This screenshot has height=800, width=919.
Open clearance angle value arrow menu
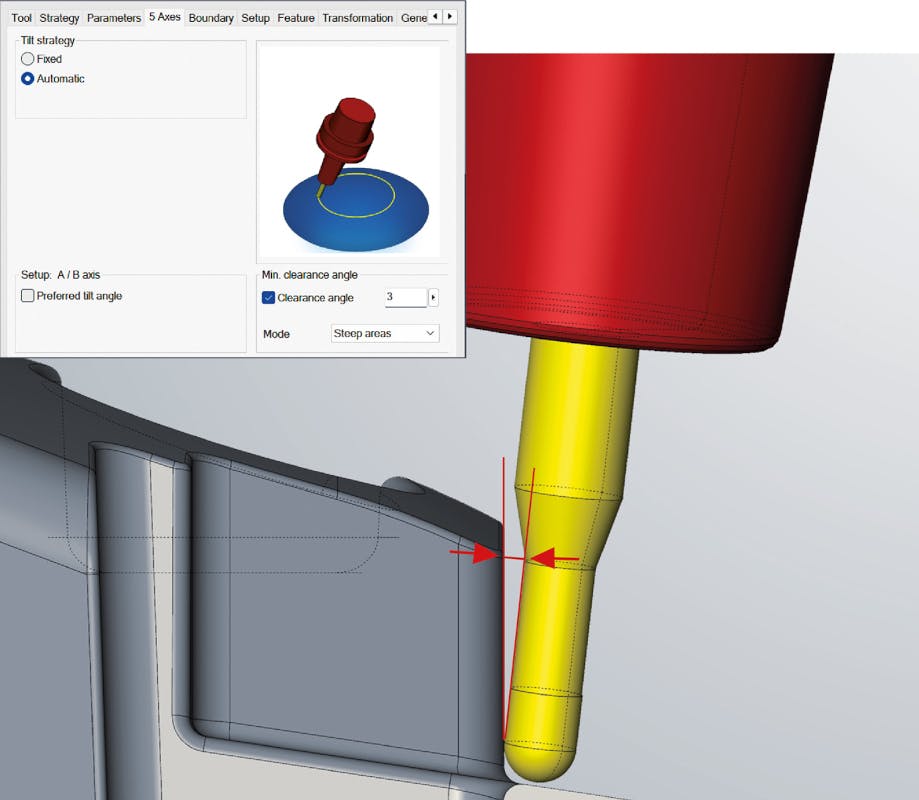[433, 298]
